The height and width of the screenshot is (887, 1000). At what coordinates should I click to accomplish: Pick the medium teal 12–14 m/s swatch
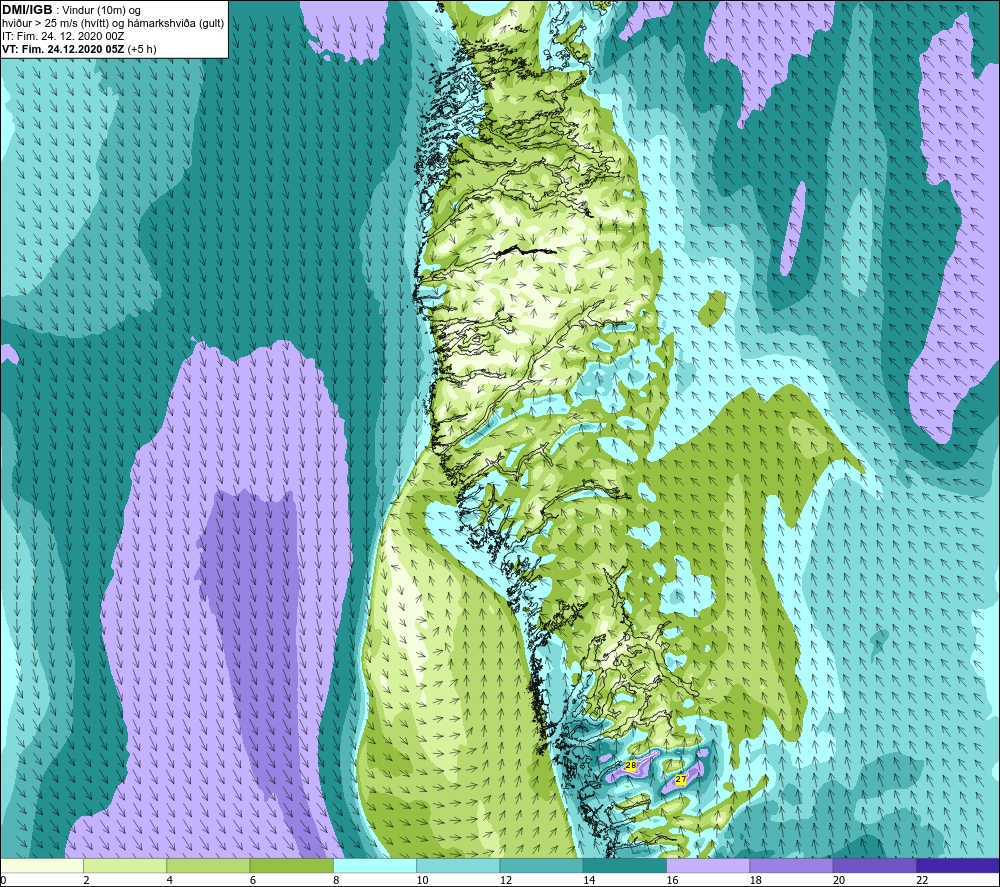(541, 865)
